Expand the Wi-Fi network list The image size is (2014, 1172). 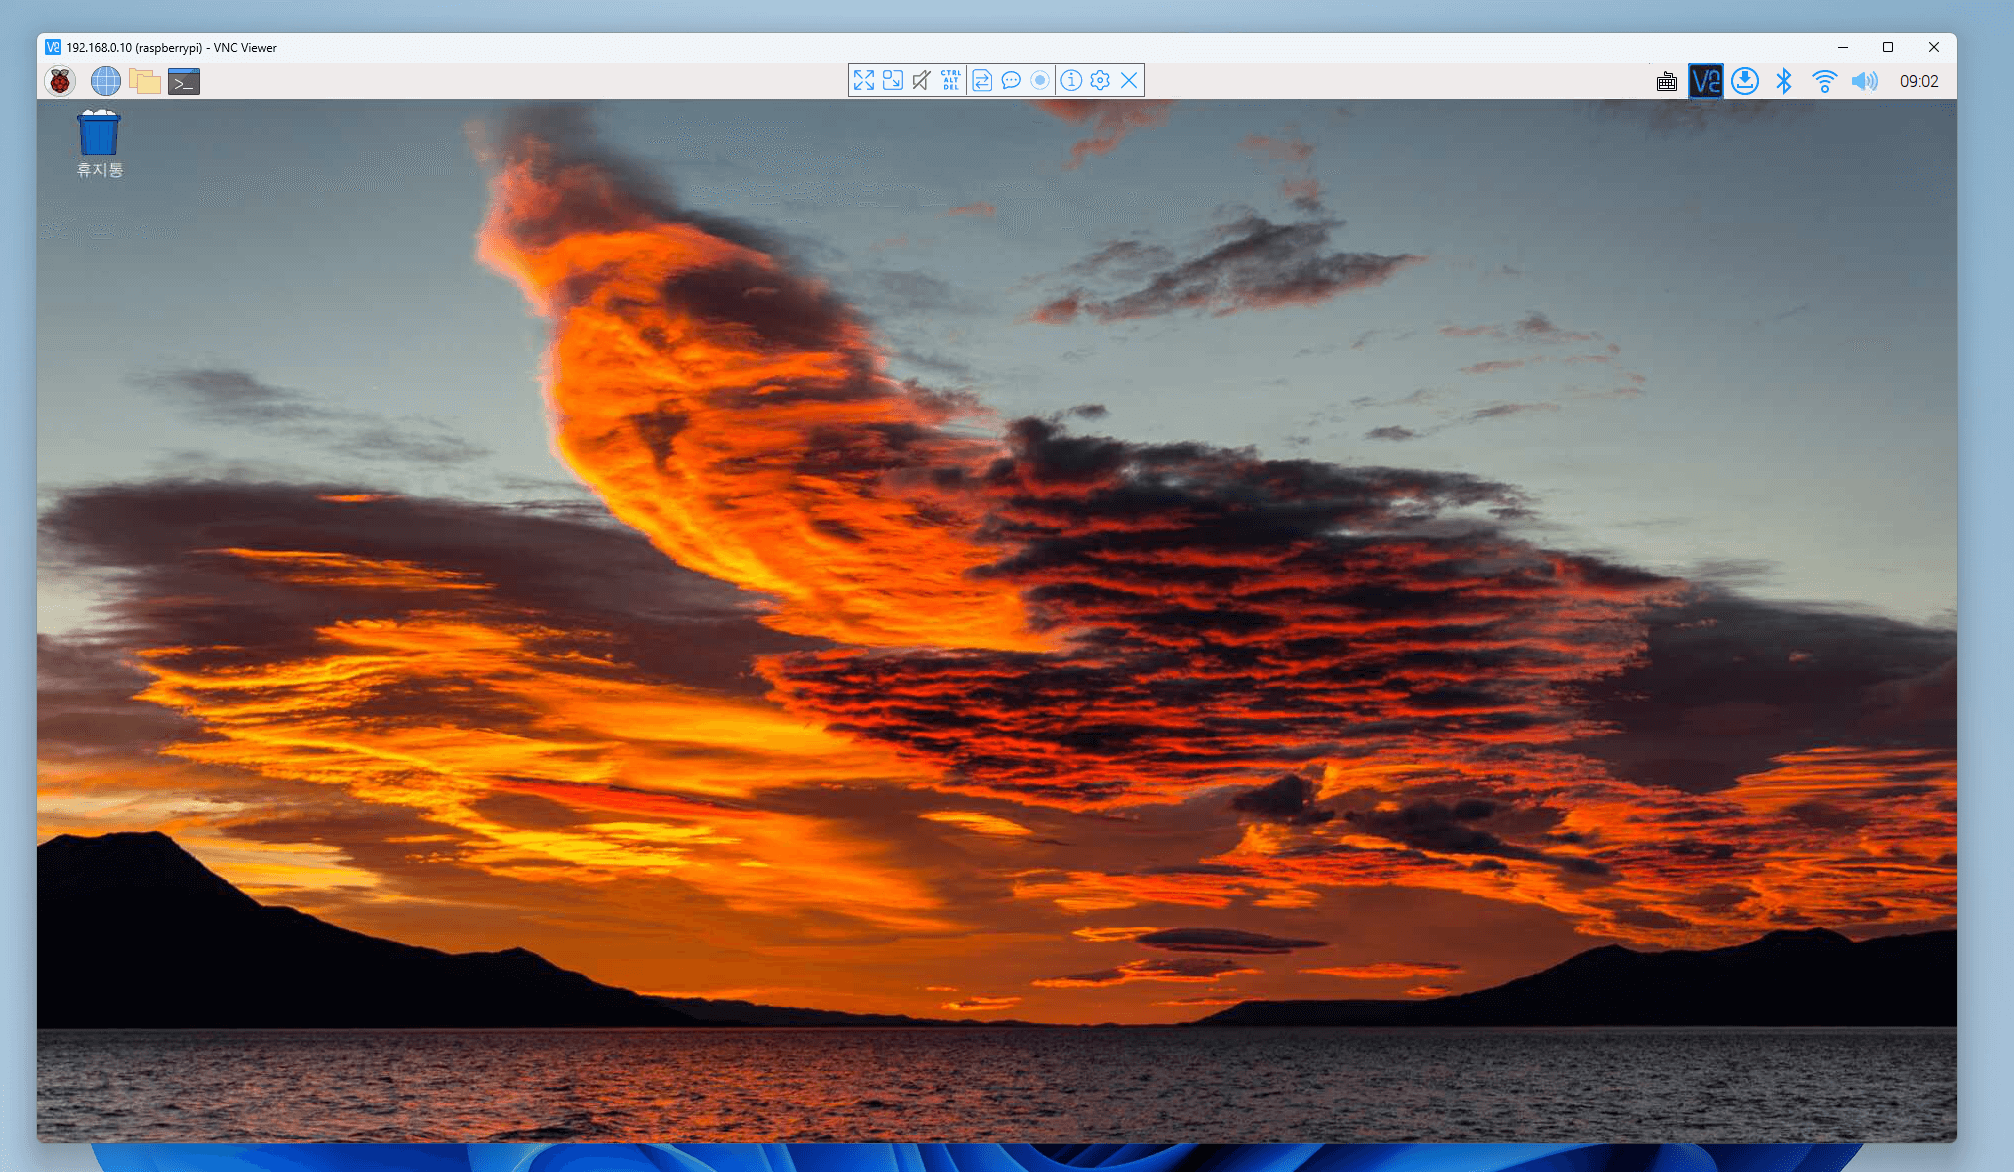point(1824,81)
